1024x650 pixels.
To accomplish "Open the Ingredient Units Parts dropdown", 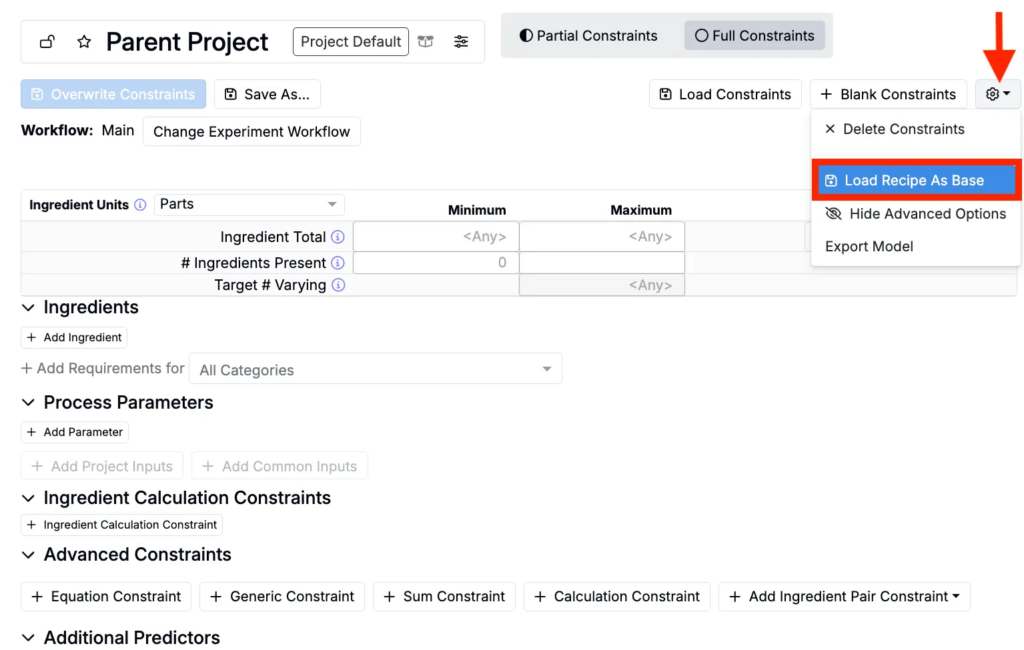I will (249, 204).
